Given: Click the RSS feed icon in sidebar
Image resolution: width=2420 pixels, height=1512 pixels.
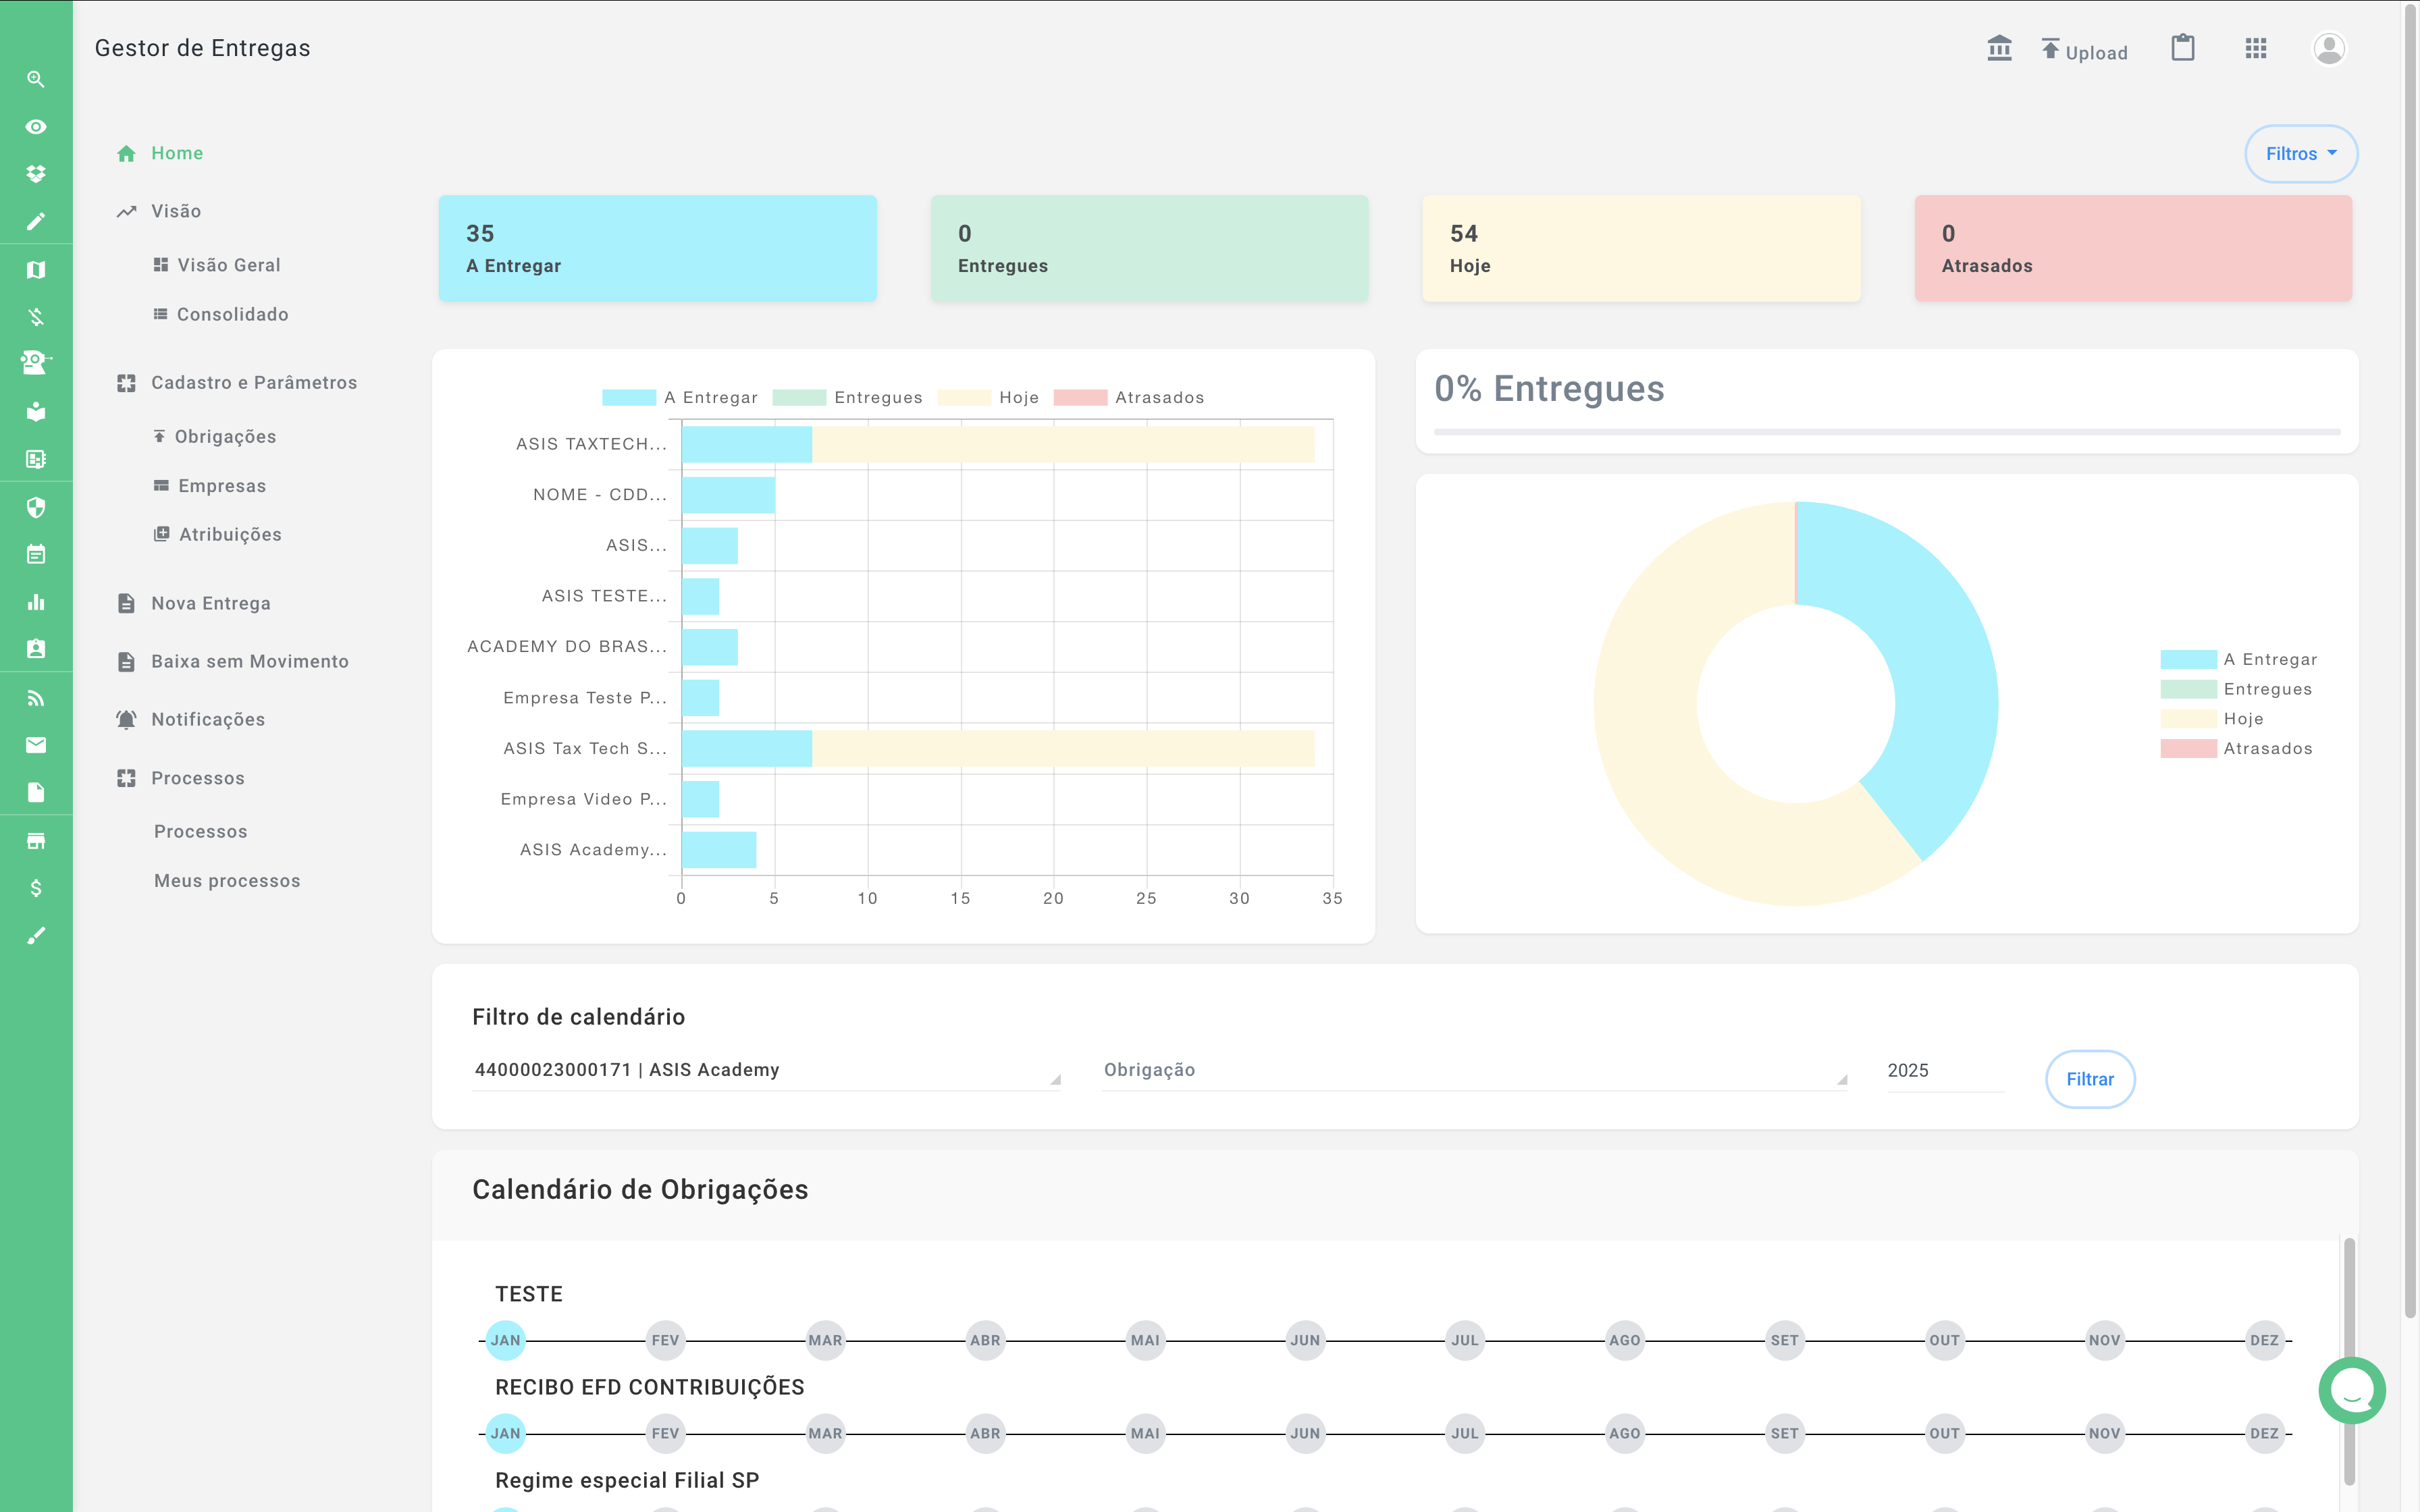Looking at the screenshot, I should (x=36, y=698).
